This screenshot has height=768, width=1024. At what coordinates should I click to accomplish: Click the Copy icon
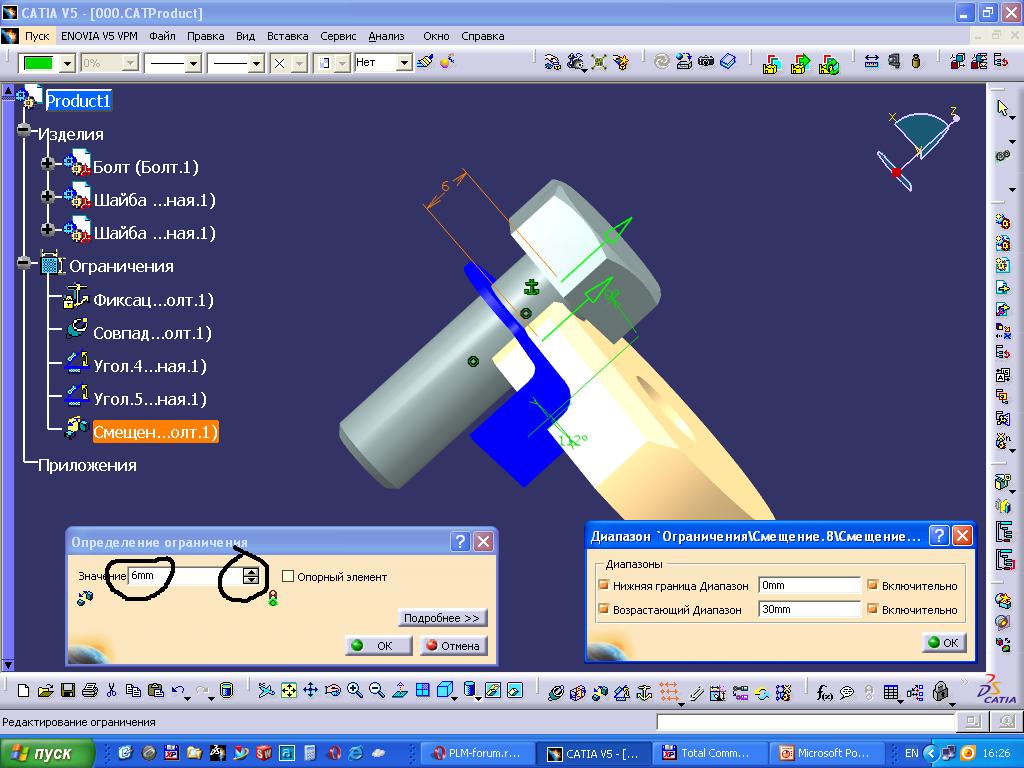(x=133, y=690)
